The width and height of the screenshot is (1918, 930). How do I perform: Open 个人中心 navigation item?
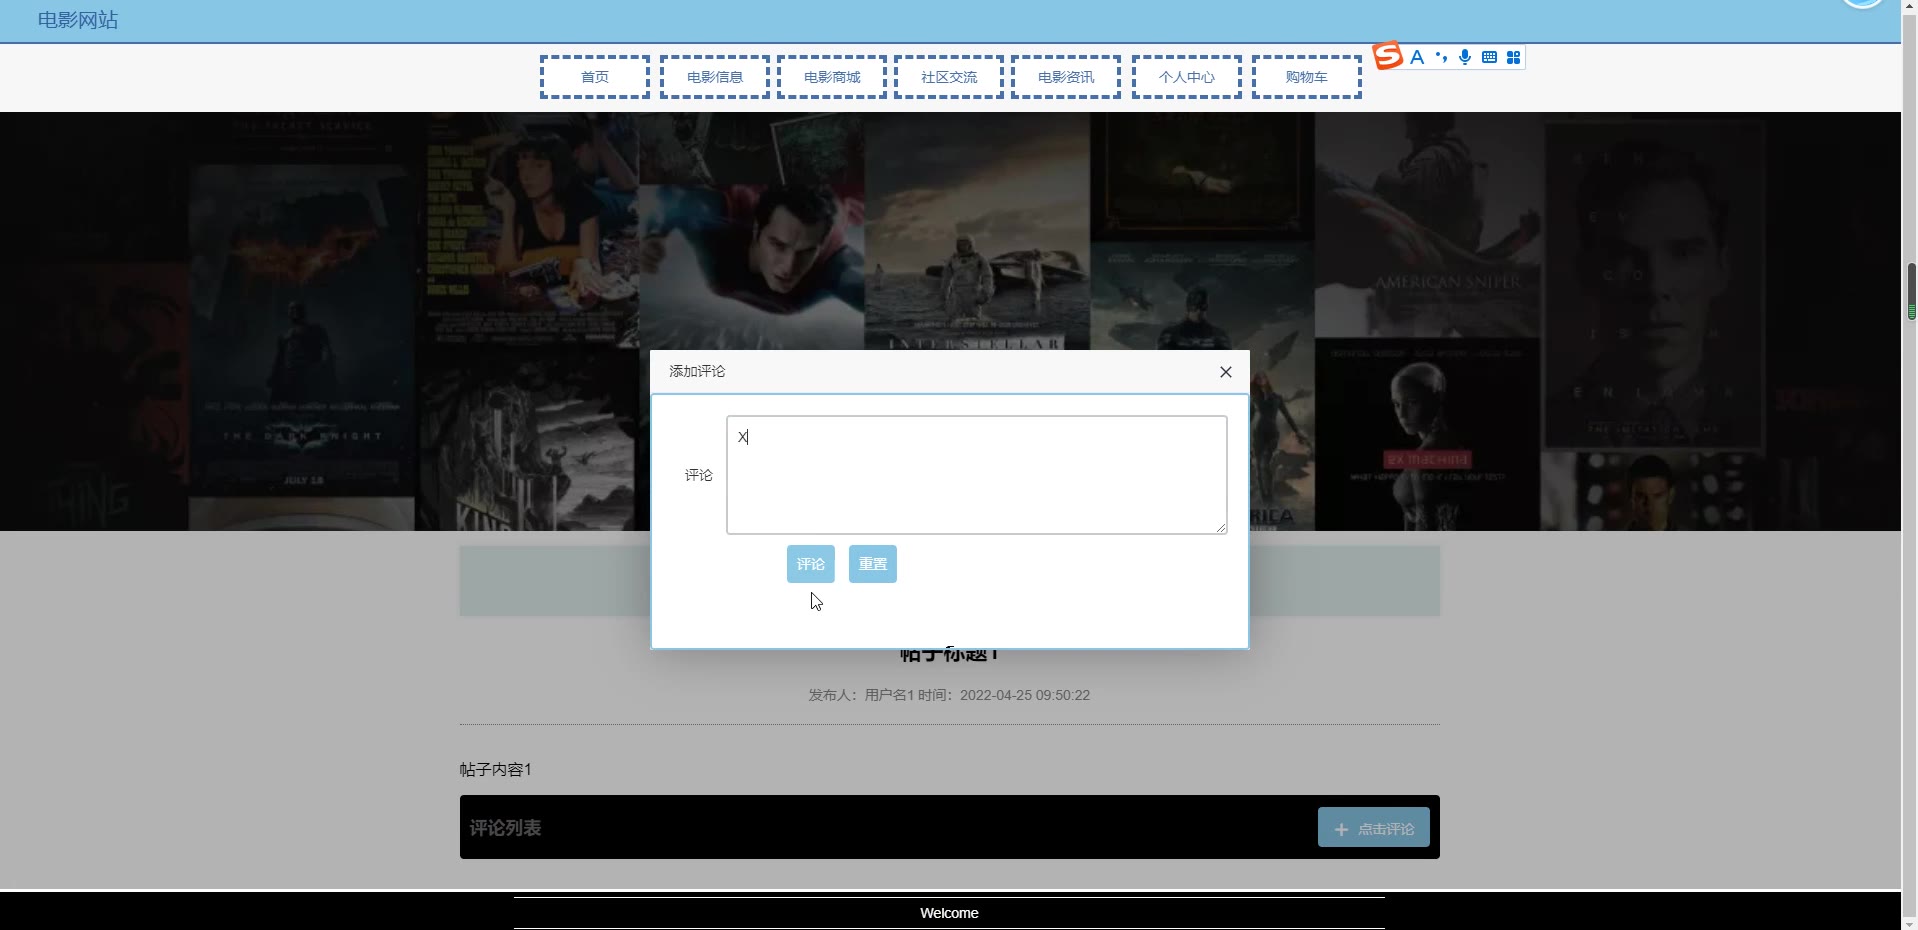(1187, 77)
